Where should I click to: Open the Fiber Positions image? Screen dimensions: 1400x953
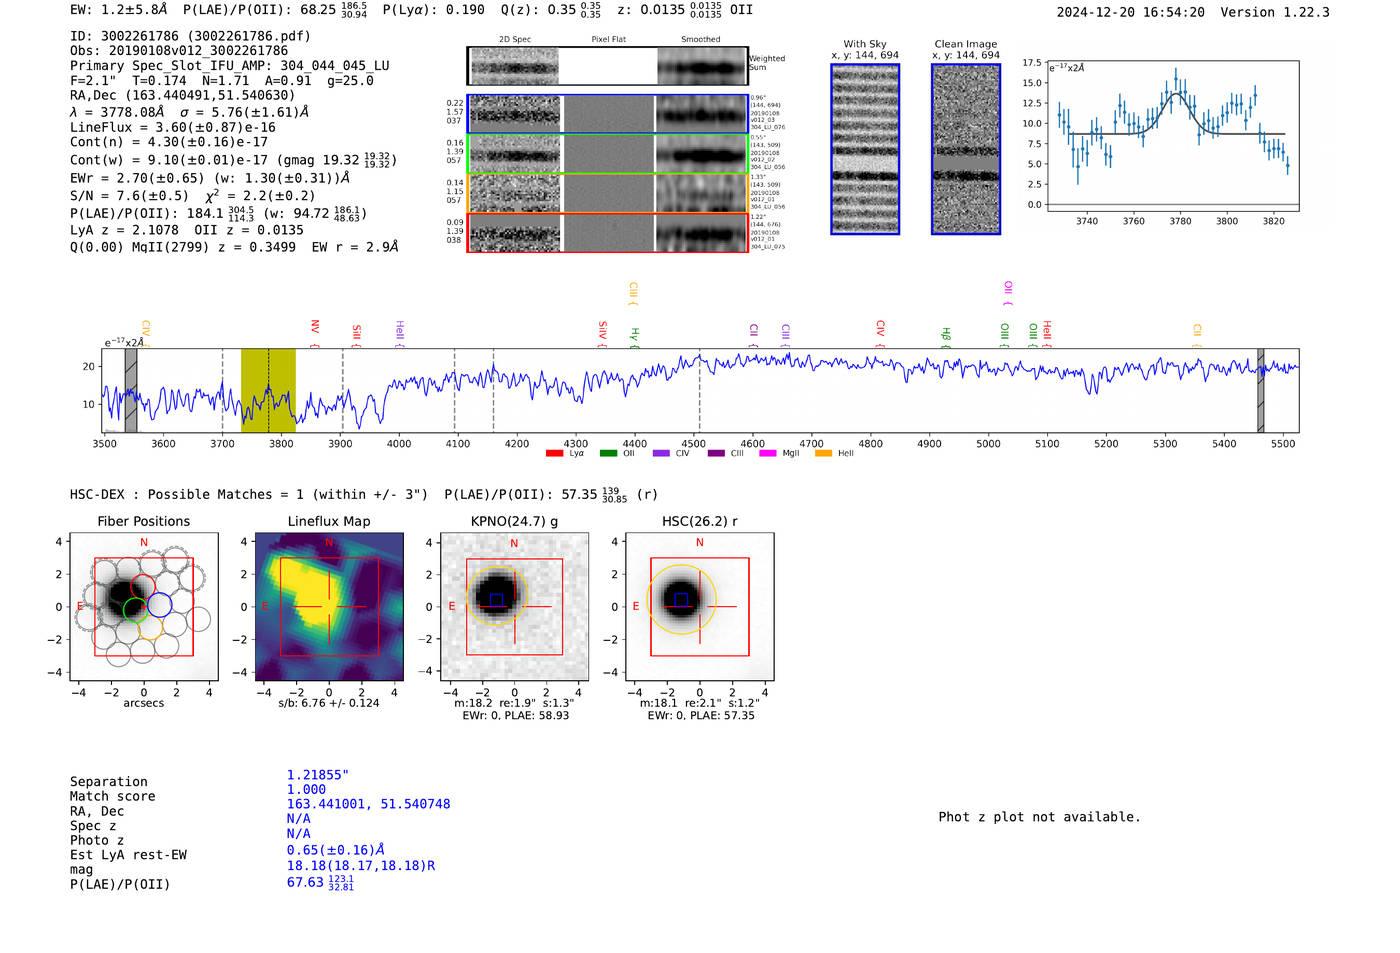tap(144, 607)
